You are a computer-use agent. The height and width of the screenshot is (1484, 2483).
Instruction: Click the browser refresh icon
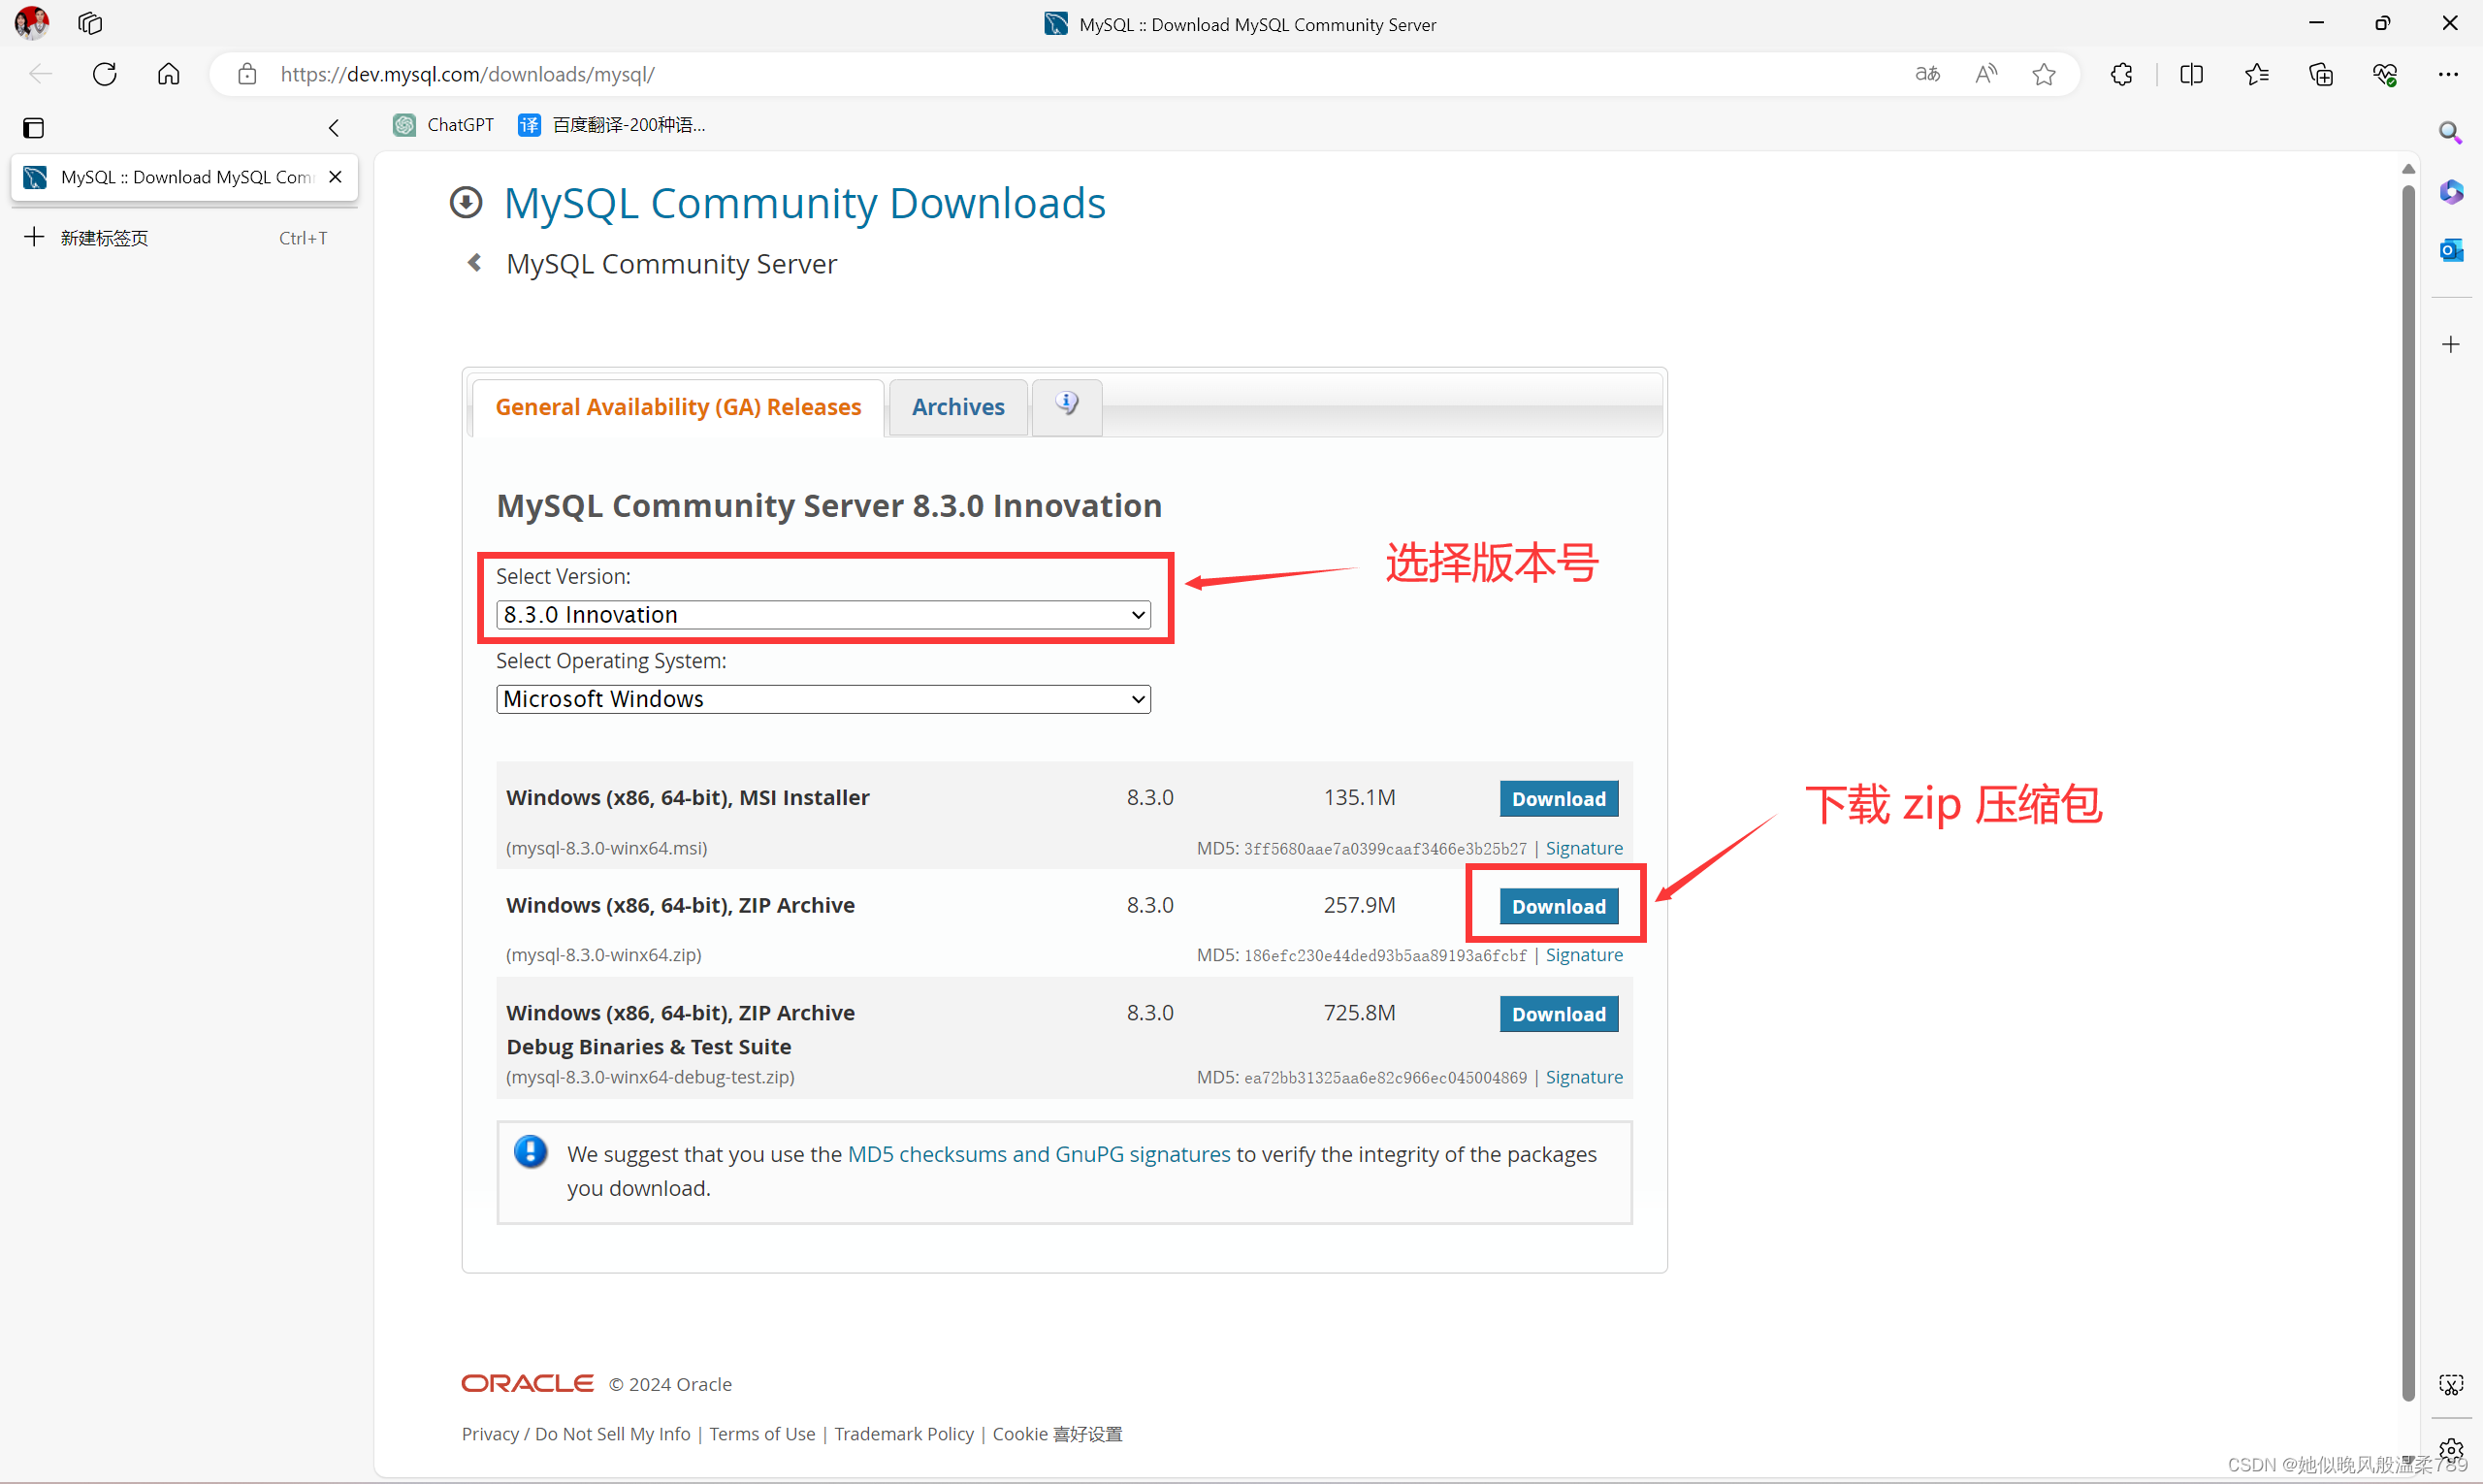pos(106,73)
